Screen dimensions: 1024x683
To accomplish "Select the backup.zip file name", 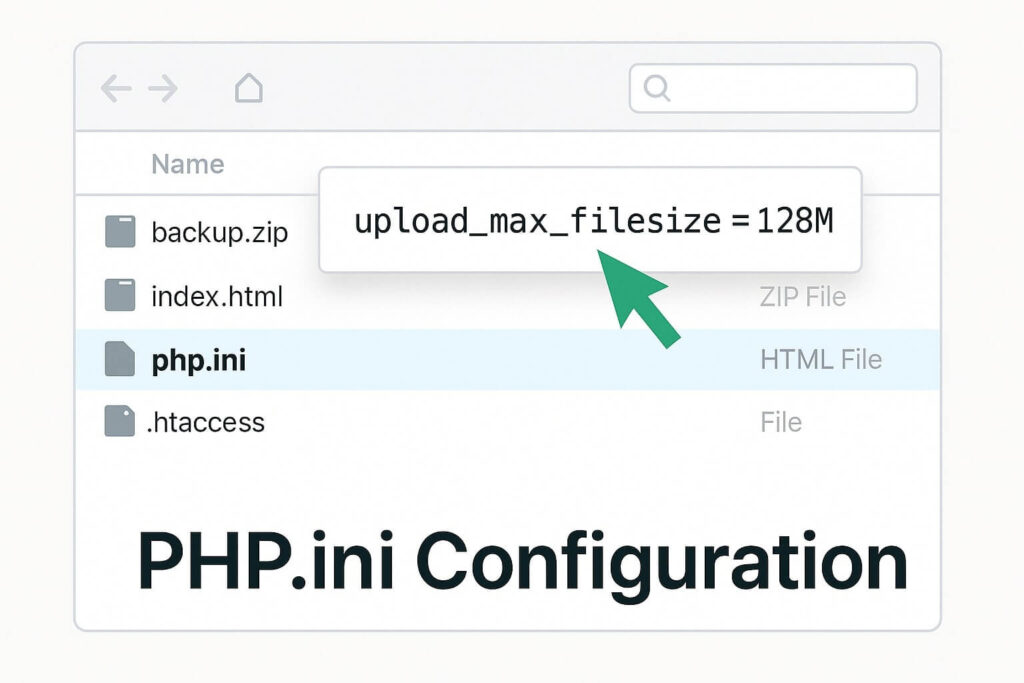I will (218, 232).
